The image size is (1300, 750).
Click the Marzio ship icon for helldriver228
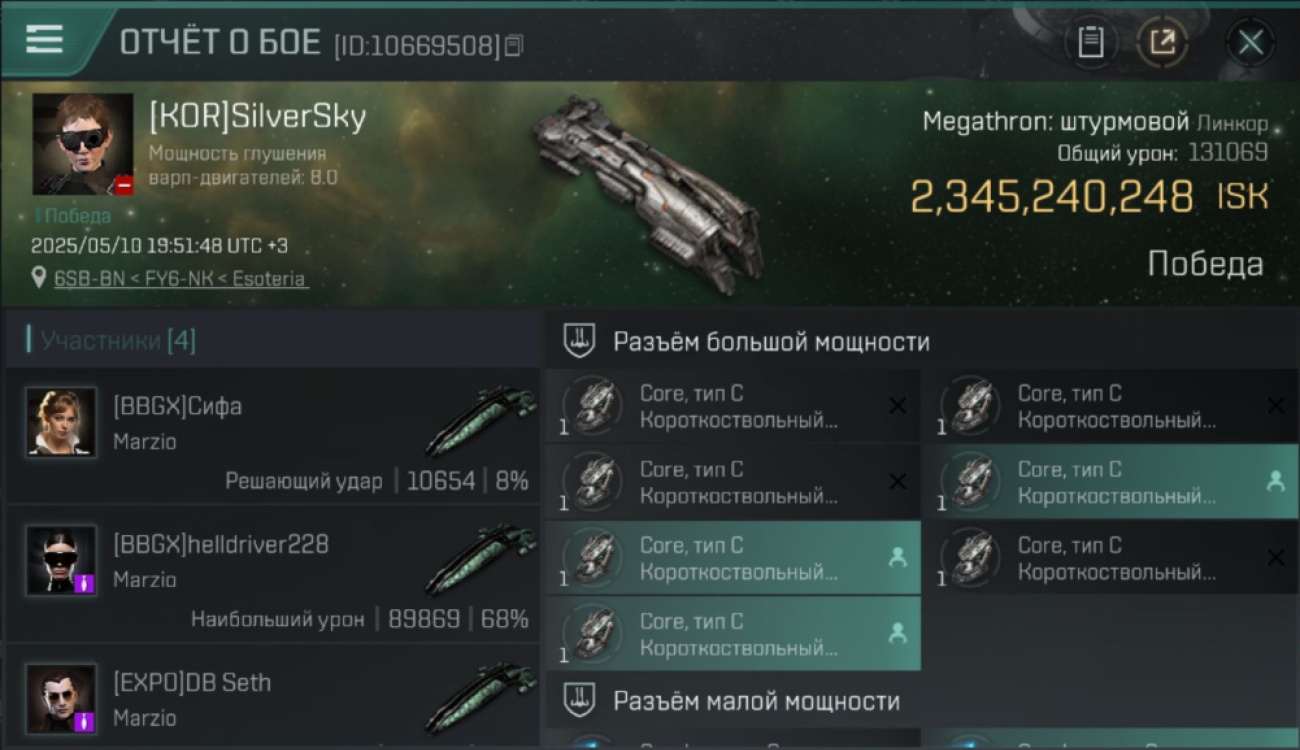click(x=480, y=560)
